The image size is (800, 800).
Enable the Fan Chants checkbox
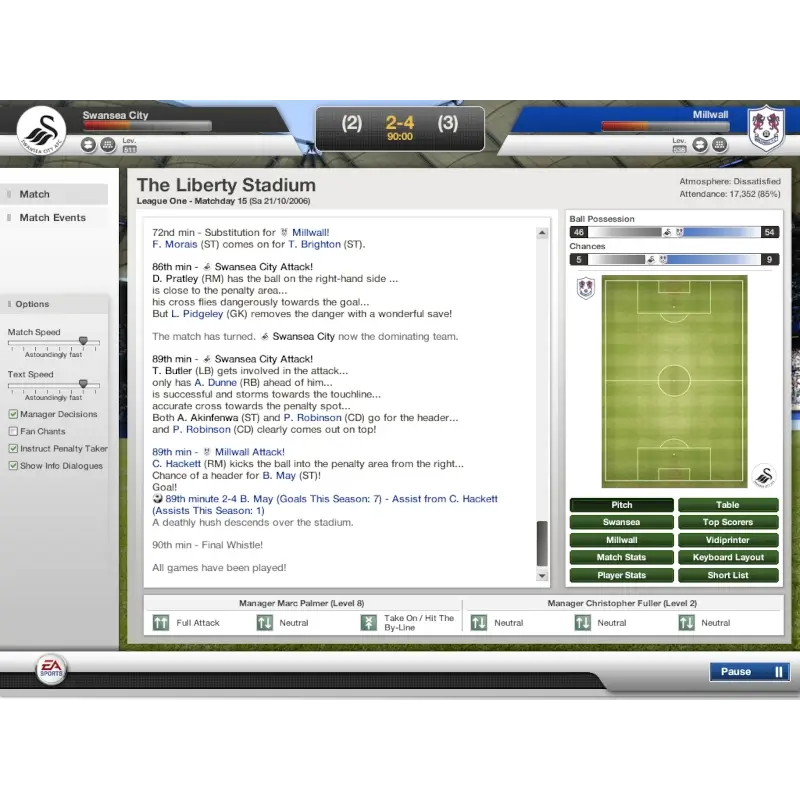[13, 431]
